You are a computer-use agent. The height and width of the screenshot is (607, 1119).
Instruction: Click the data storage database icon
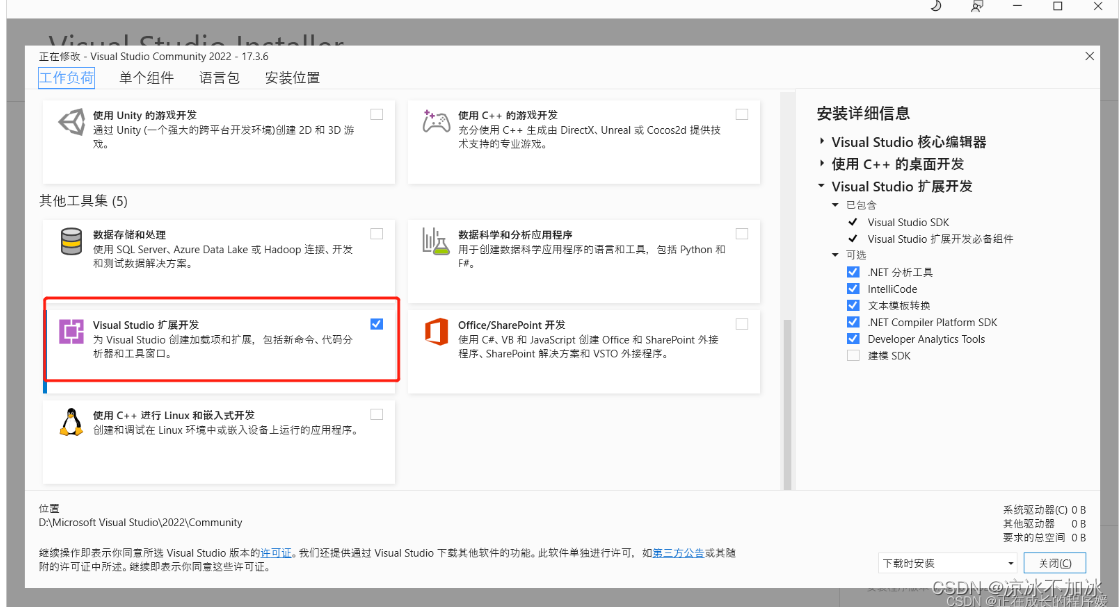click(71, 242)
